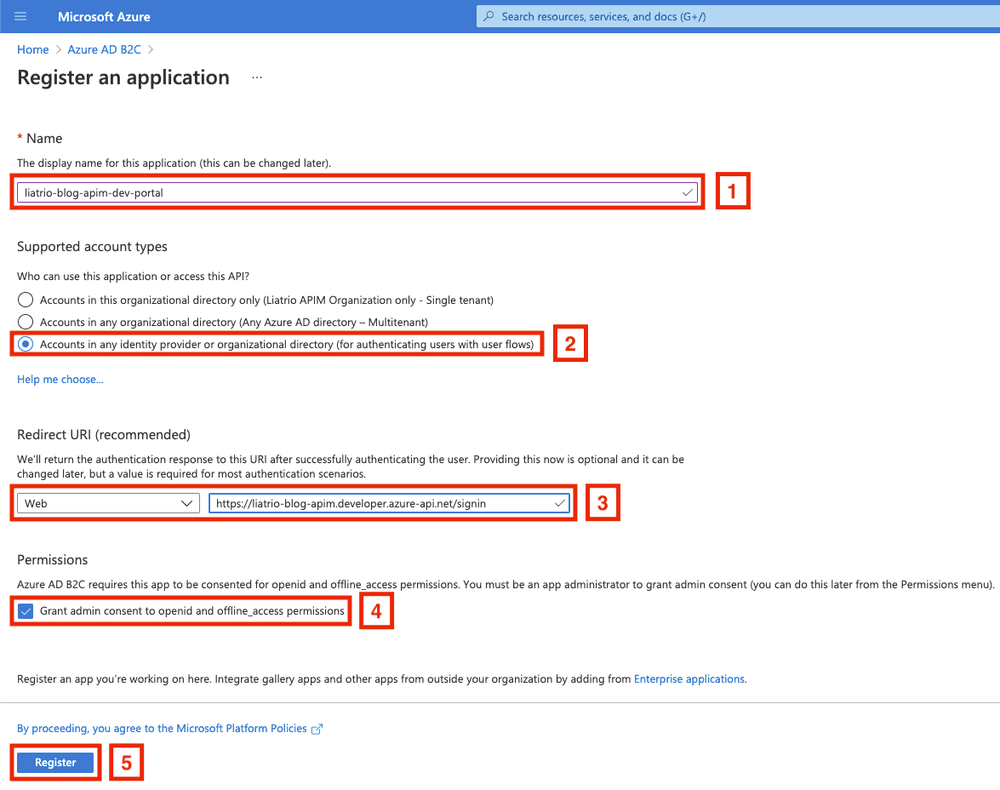Click the external link icon after Microsoft Platform Policies
The width and height of the screenshot is (1000, 790).
coord(317,729)
